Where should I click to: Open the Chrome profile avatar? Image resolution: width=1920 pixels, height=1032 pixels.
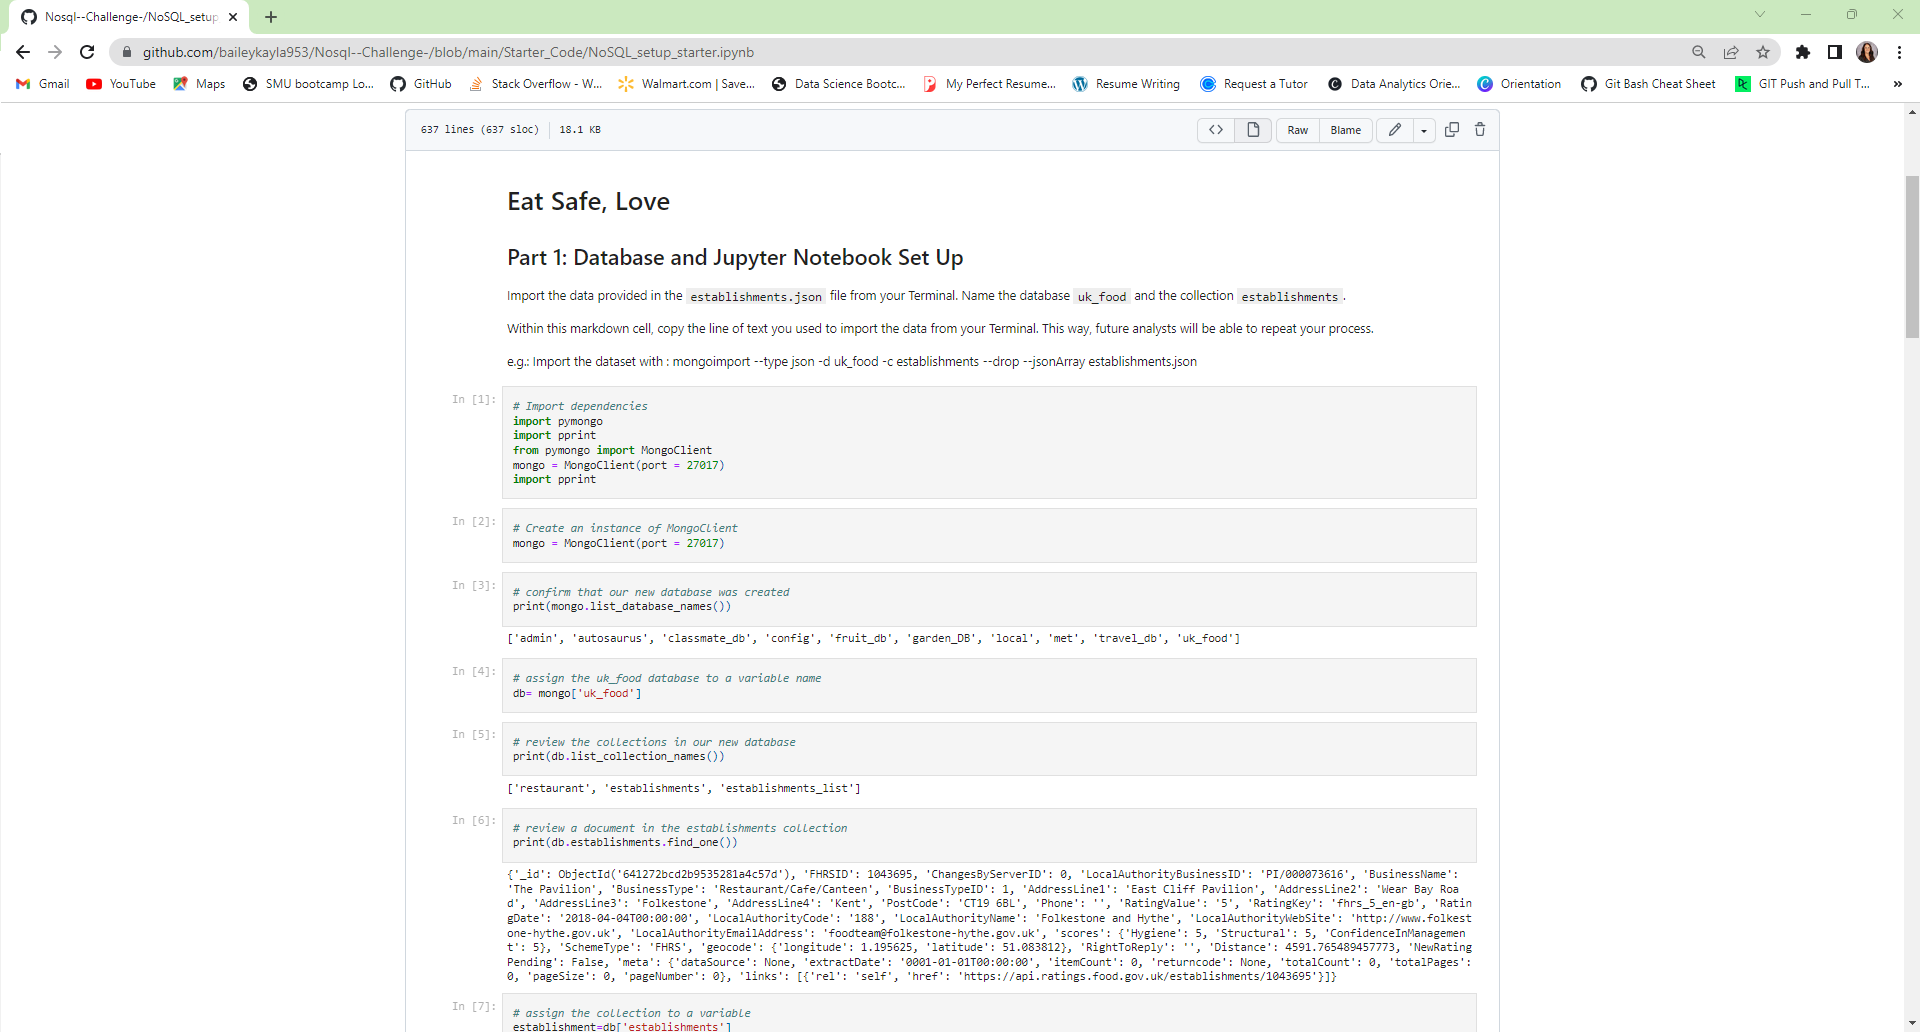coord(1868,52)
